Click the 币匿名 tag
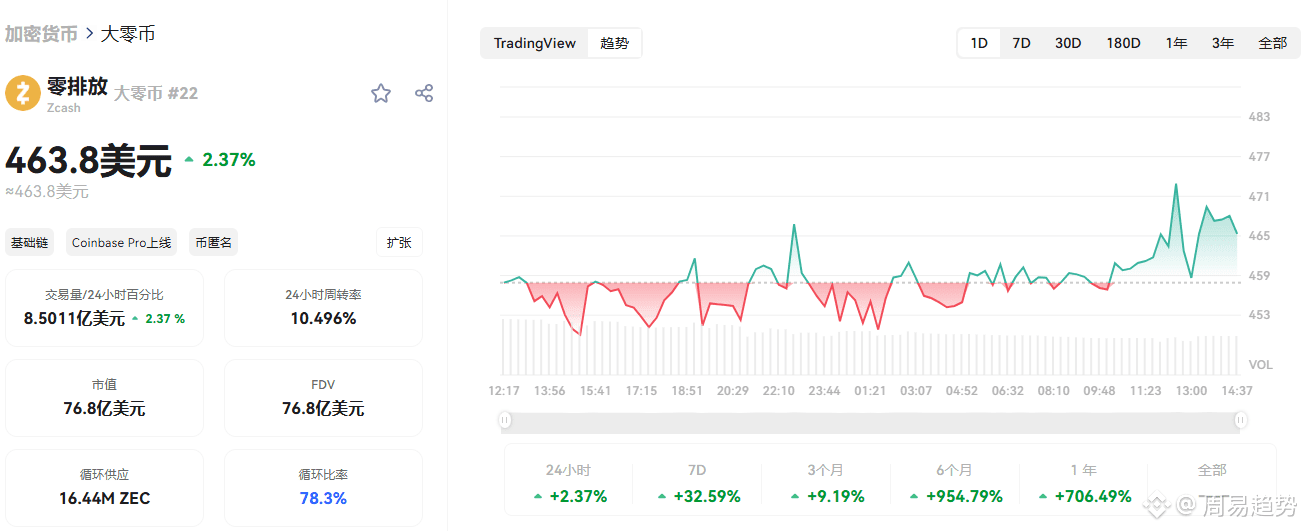Screen dimensions: 1305x531 click(x=214, y=242)
